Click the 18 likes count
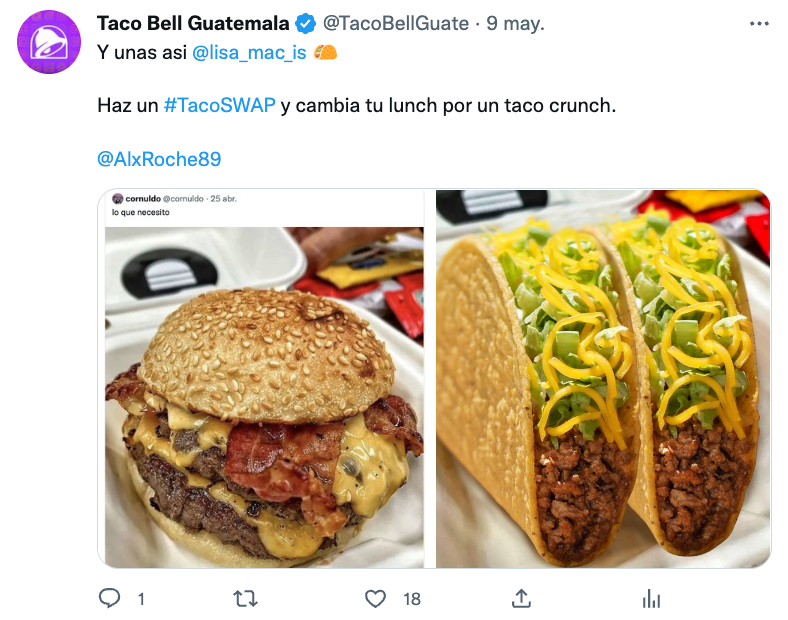This screenshot has width=788, height=620. (412, 599)
